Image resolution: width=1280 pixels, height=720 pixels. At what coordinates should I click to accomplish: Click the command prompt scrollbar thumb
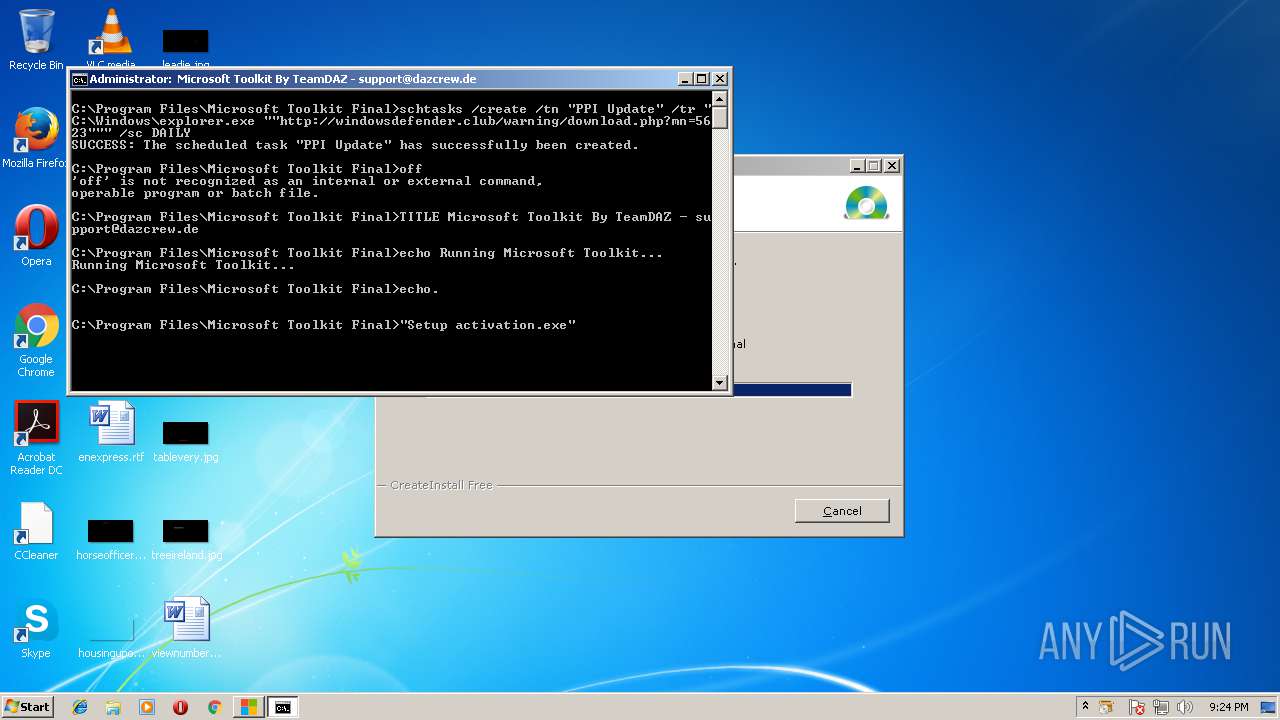click(x=719, y=116)
